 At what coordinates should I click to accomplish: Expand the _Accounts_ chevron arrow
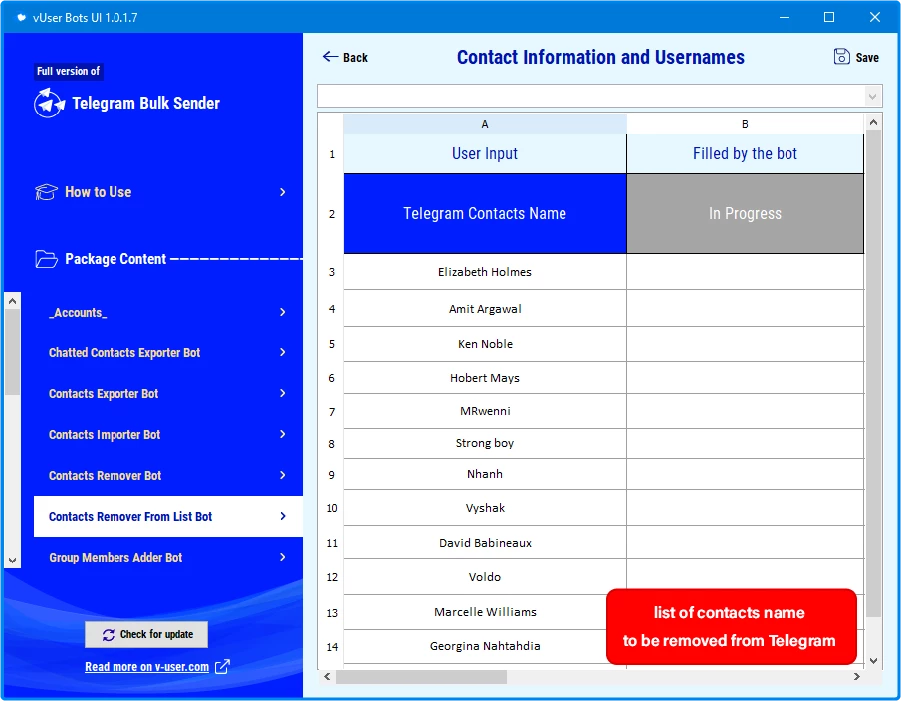[283, 312]
